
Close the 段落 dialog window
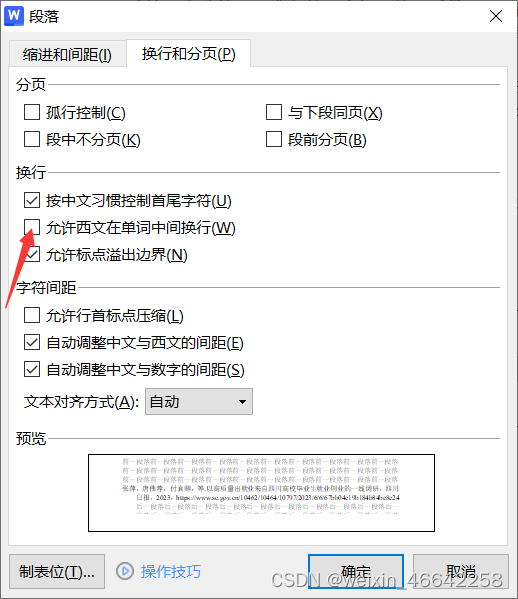pos(496,16)
